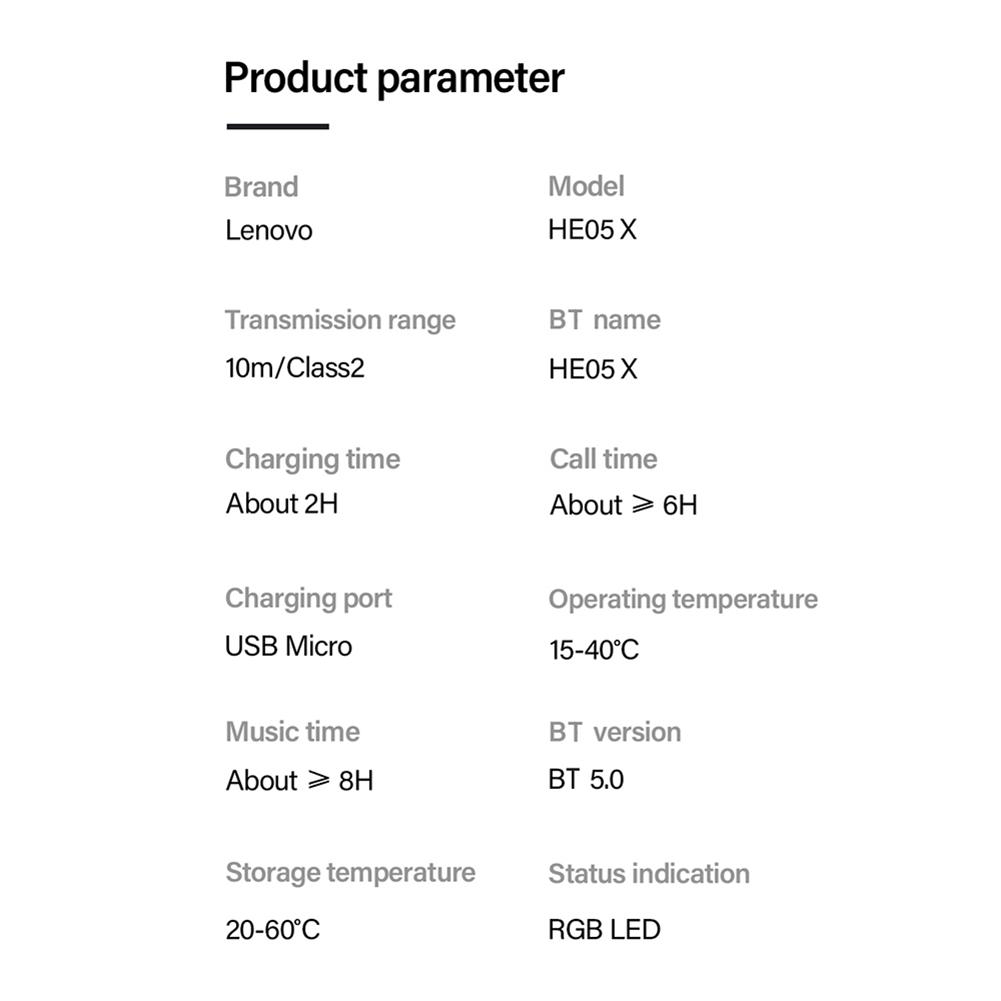
Task: Click the Charging port label
Action: 308,599
